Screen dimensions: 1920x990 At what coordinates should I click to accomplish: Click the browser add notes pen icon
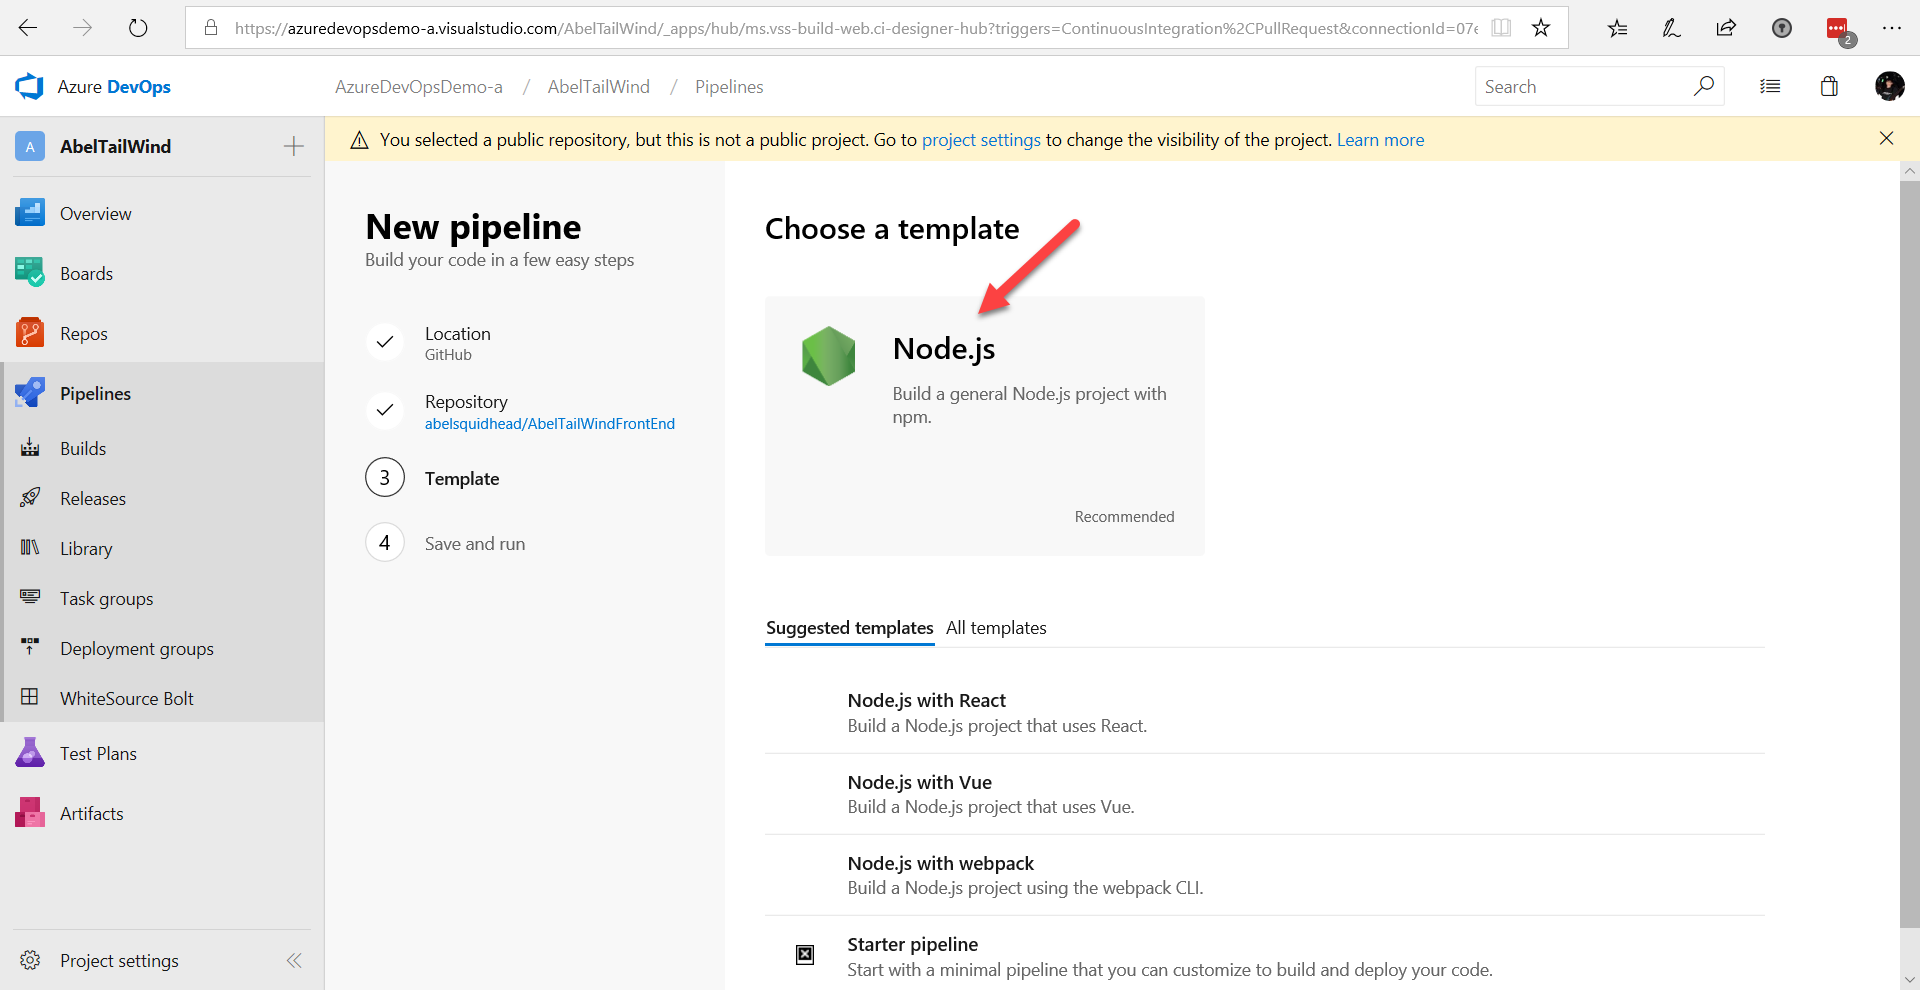(1672, 28)
